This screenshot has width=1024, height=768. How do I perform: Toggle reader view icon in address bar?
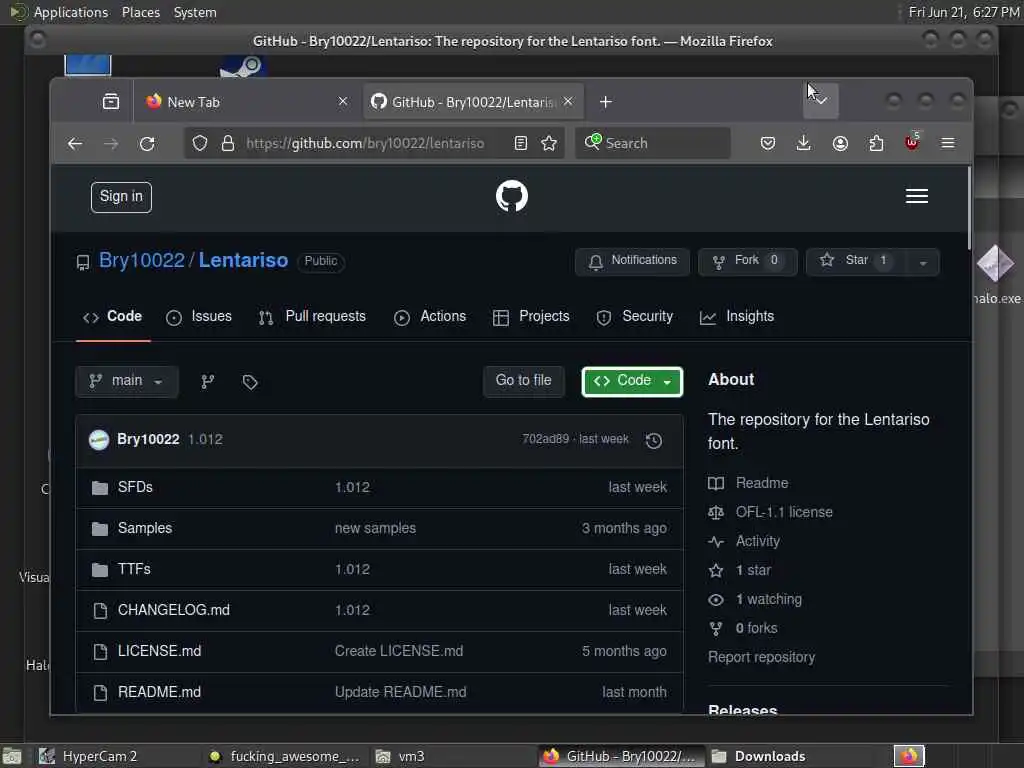pyautogui.click(x=520, y=143)
